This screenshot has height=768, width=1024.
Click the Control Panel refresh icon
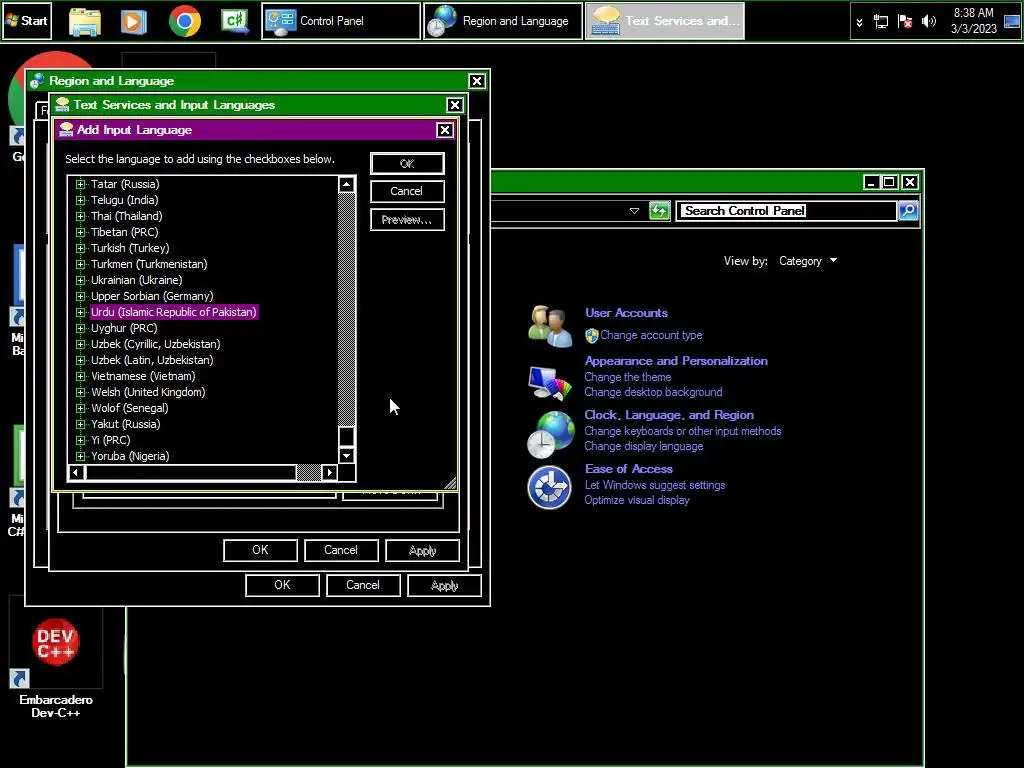point(660,211)
